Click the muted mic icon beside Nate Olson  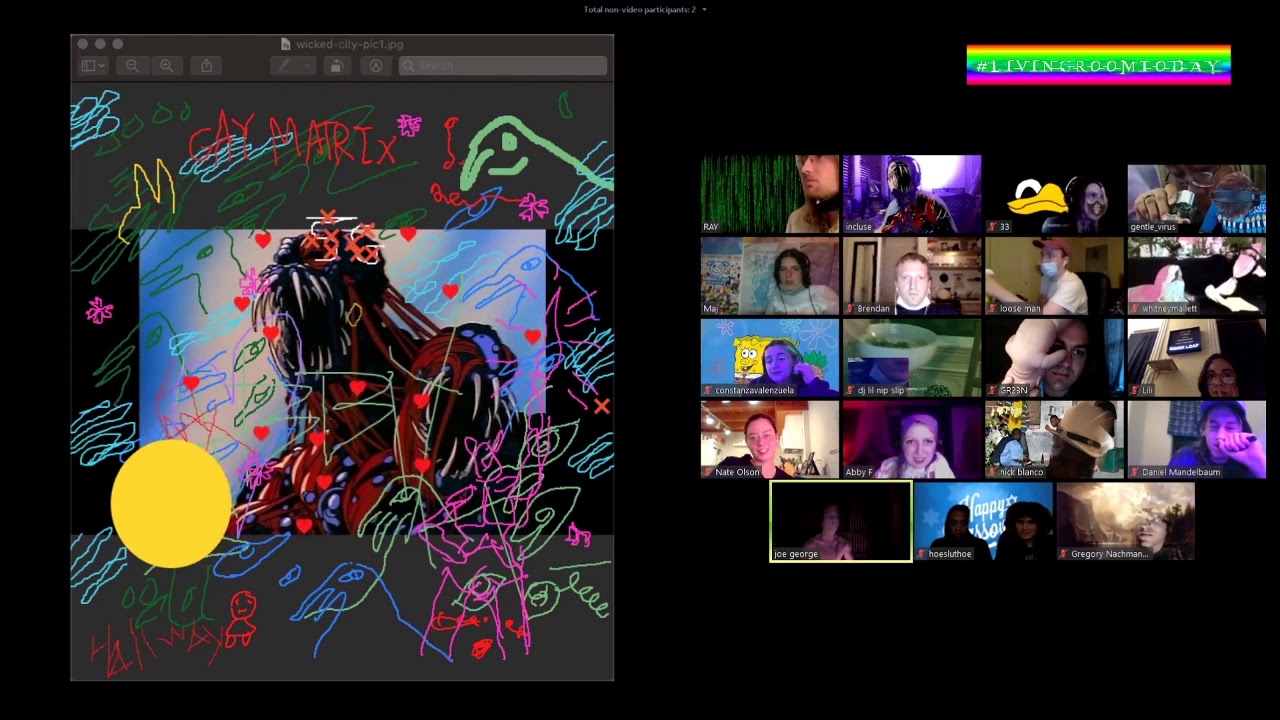[x=708, y=473]
